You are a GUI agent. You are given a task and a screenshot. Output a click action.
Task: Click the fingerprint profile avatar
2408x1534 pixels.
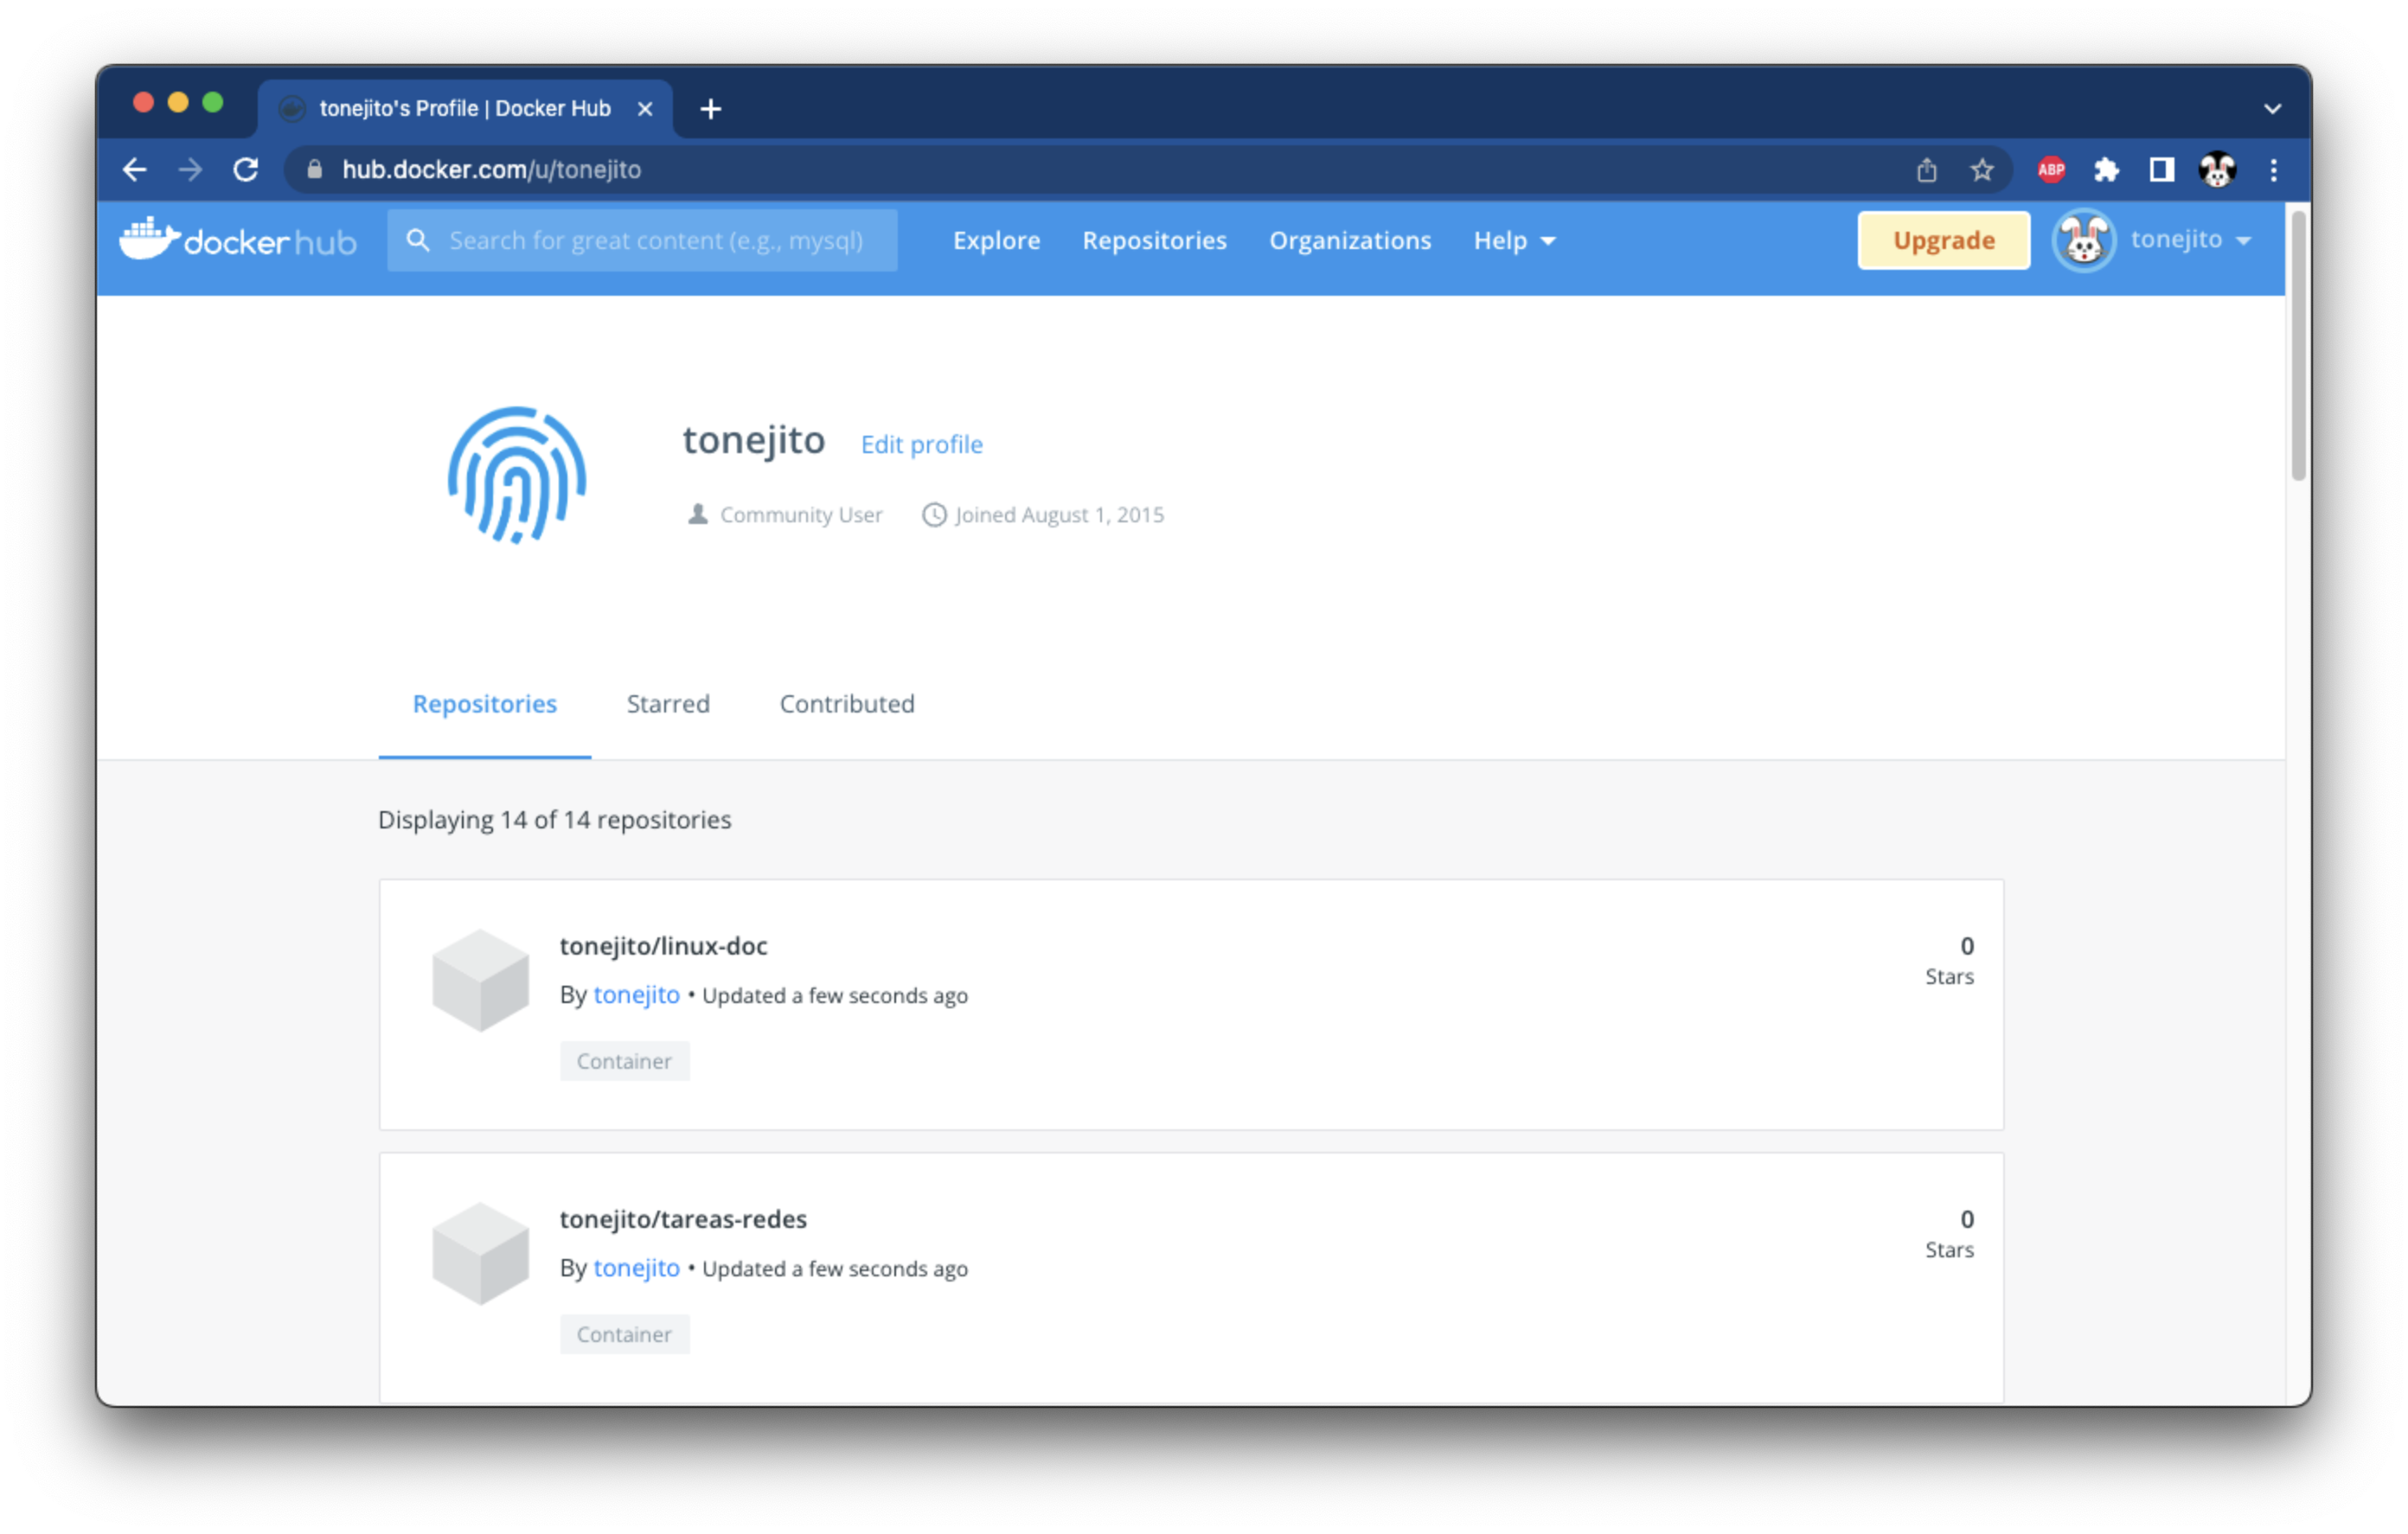(x=516, y=475)
